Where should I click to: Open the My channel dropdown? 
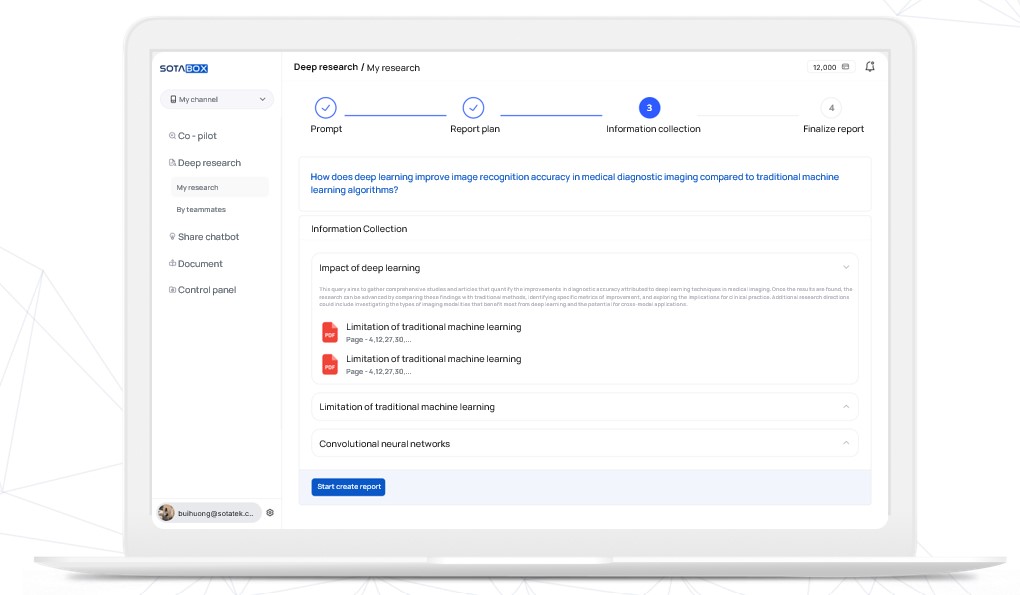(x=217, y=99)
